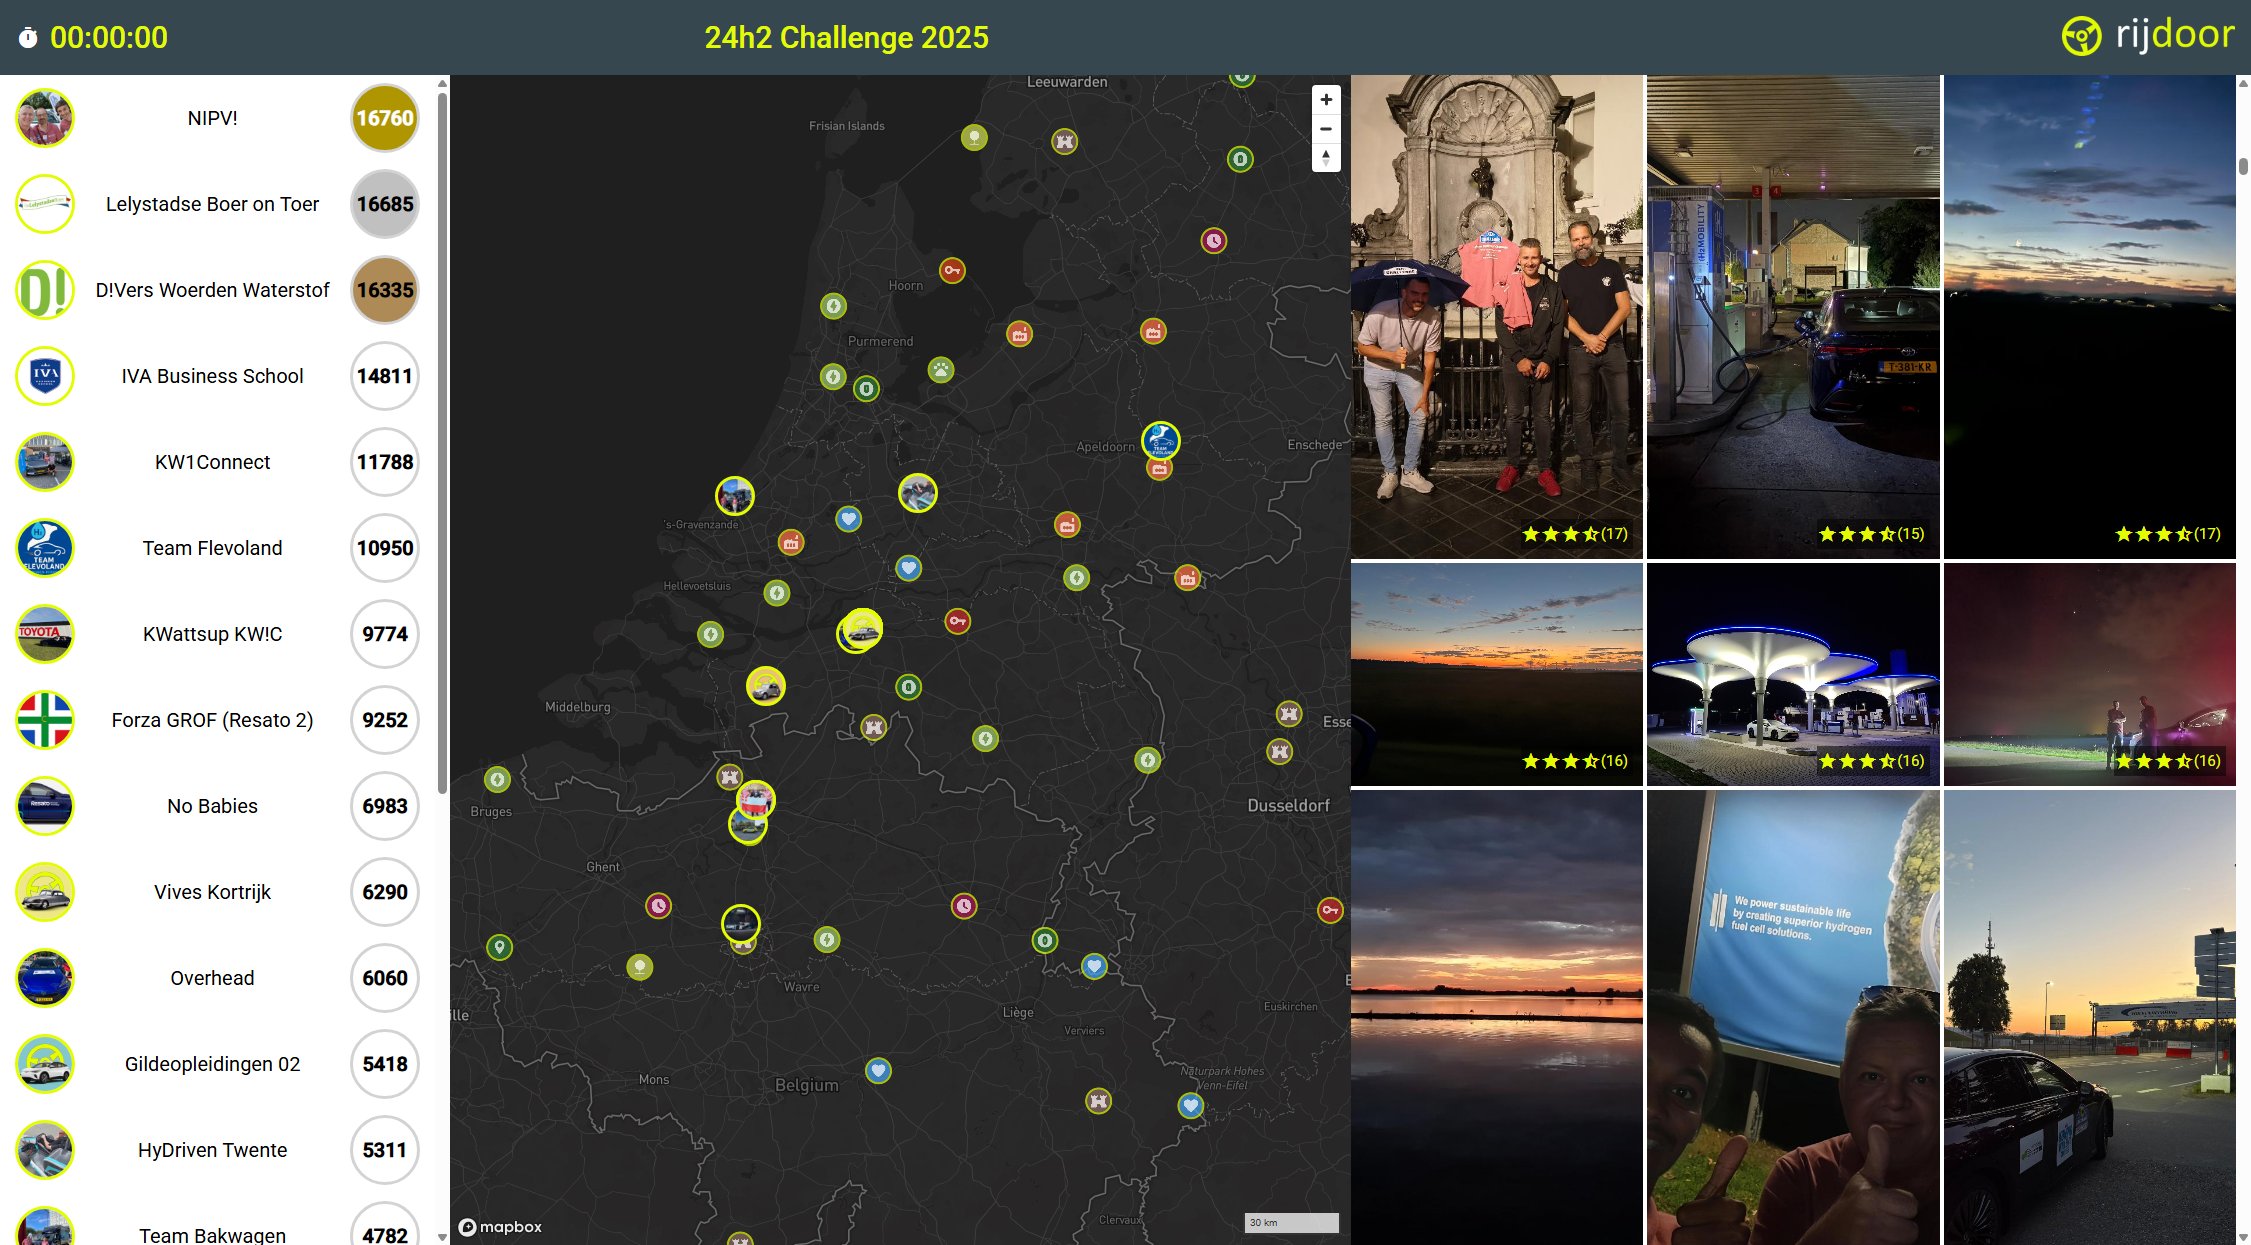Open Vives Kortrijk team avatar
This screenshot has width=2251, height=1245.
(45, 892)
